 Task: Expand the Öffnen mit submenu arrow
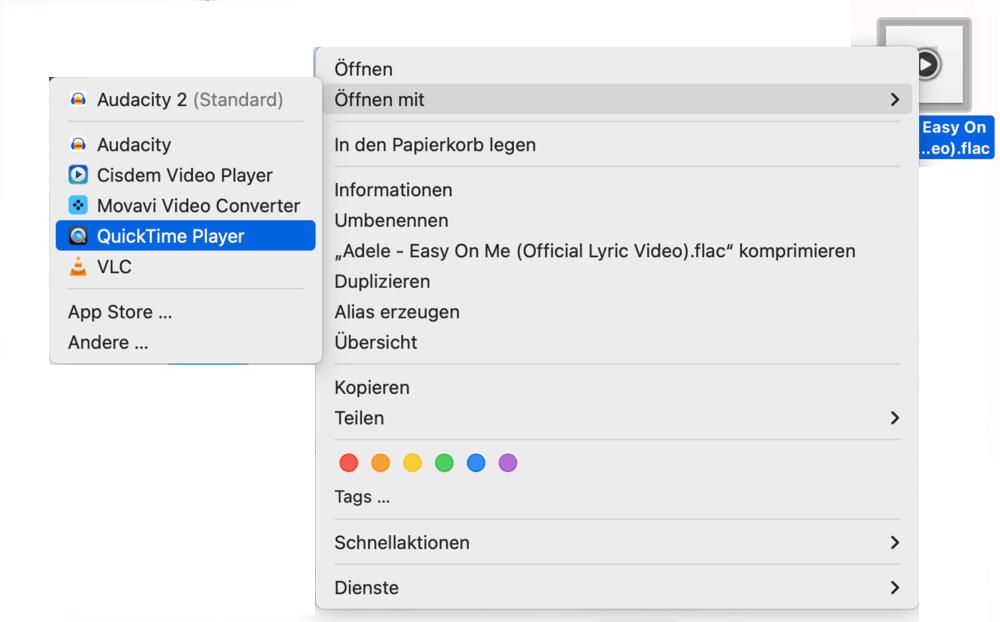(x=894, y=100)
